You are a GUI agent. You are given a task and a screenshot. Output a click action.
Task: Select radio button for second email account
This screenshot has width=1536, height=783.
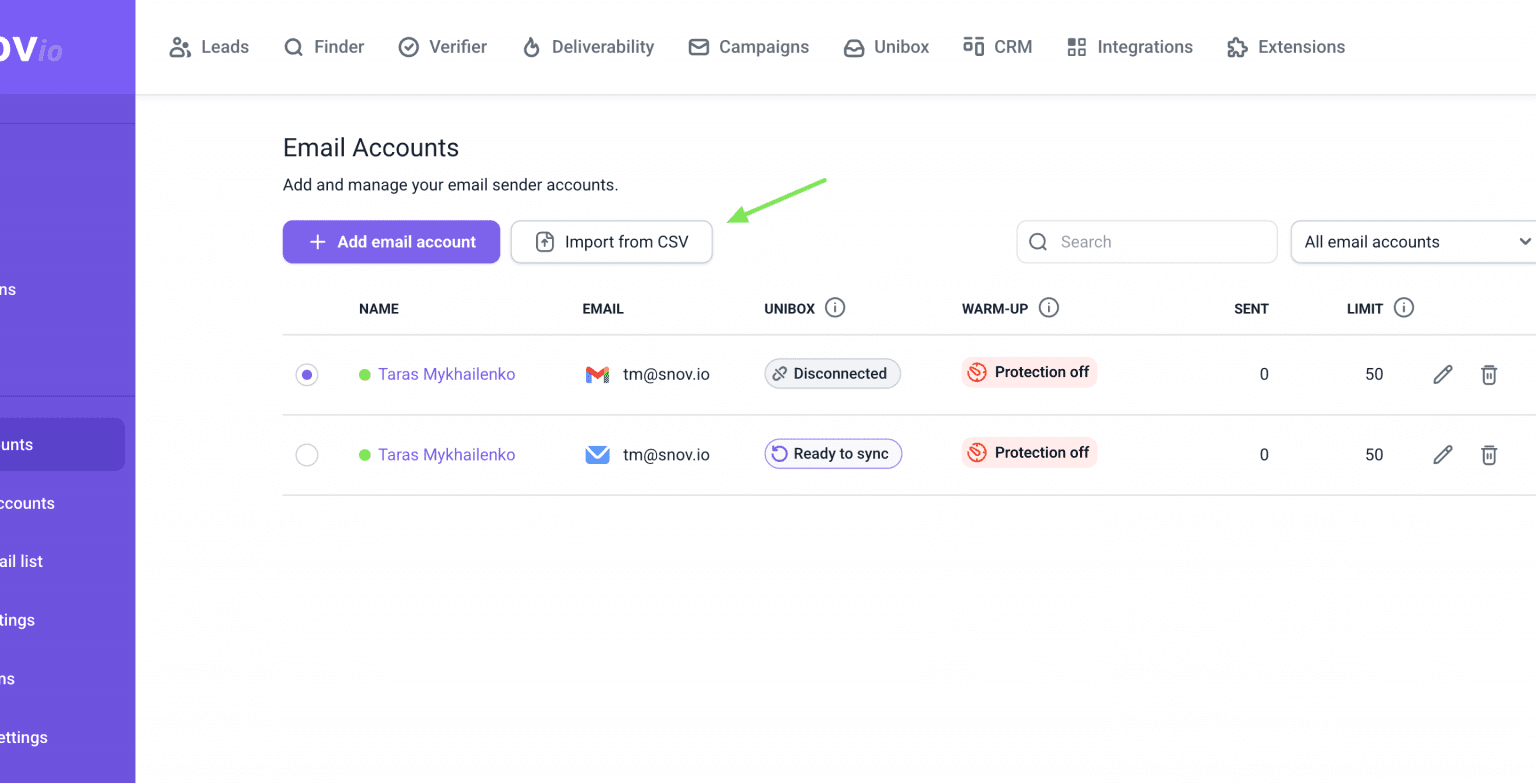(x=307, y=455)
